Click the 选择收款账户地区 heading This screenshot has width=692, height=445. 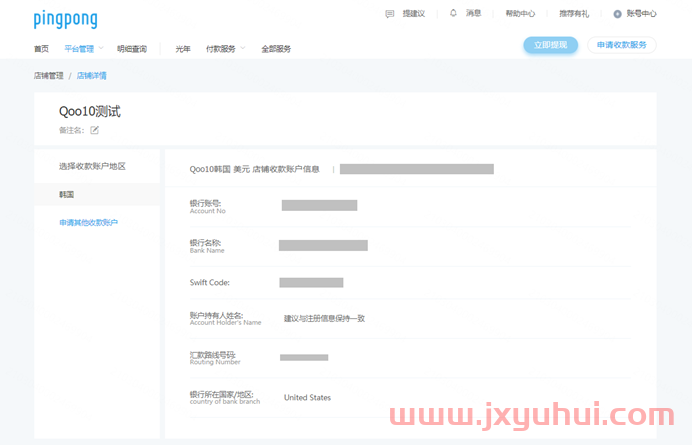point(92,166)
